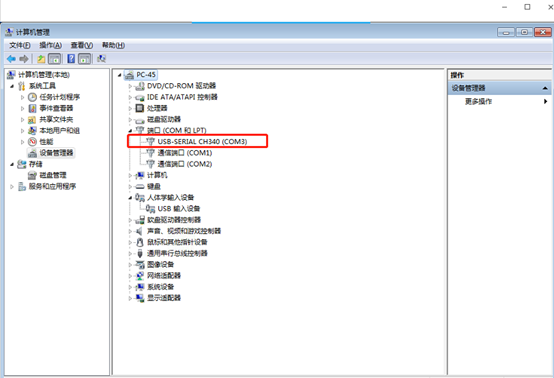Select 事件查看器 tree item

pos(56,108)
